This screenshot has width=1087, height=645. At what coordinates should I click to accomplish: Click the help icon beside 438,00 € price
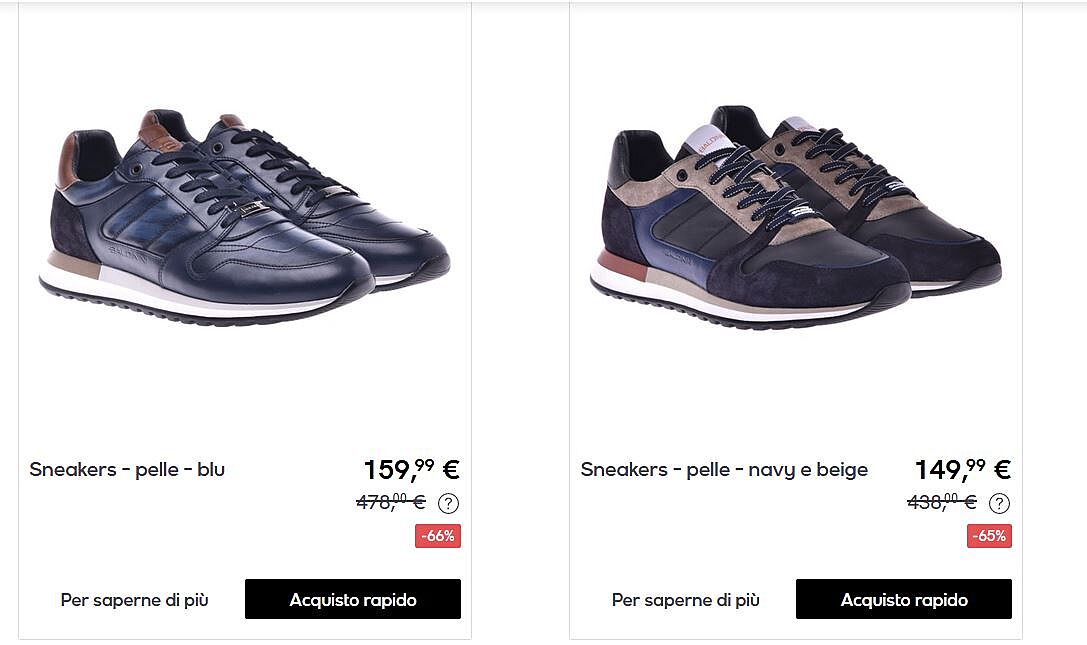pyautogui.click(x=999, y=503)
